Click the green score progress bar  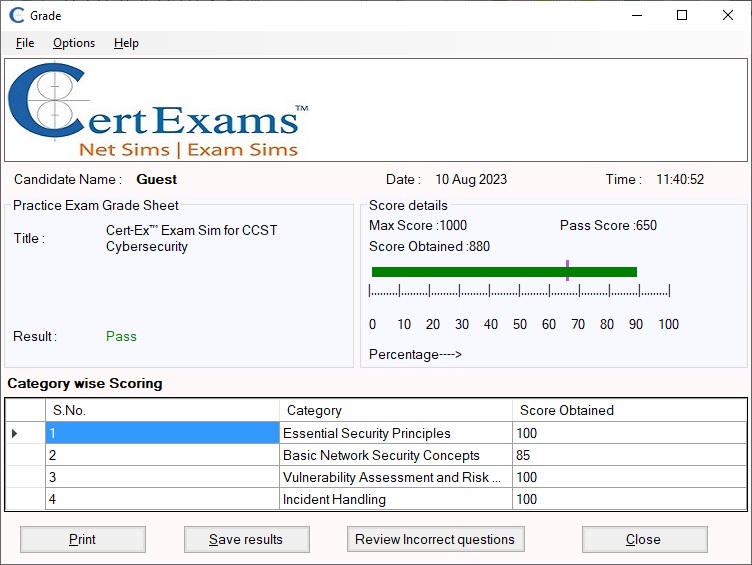(503, 271)
